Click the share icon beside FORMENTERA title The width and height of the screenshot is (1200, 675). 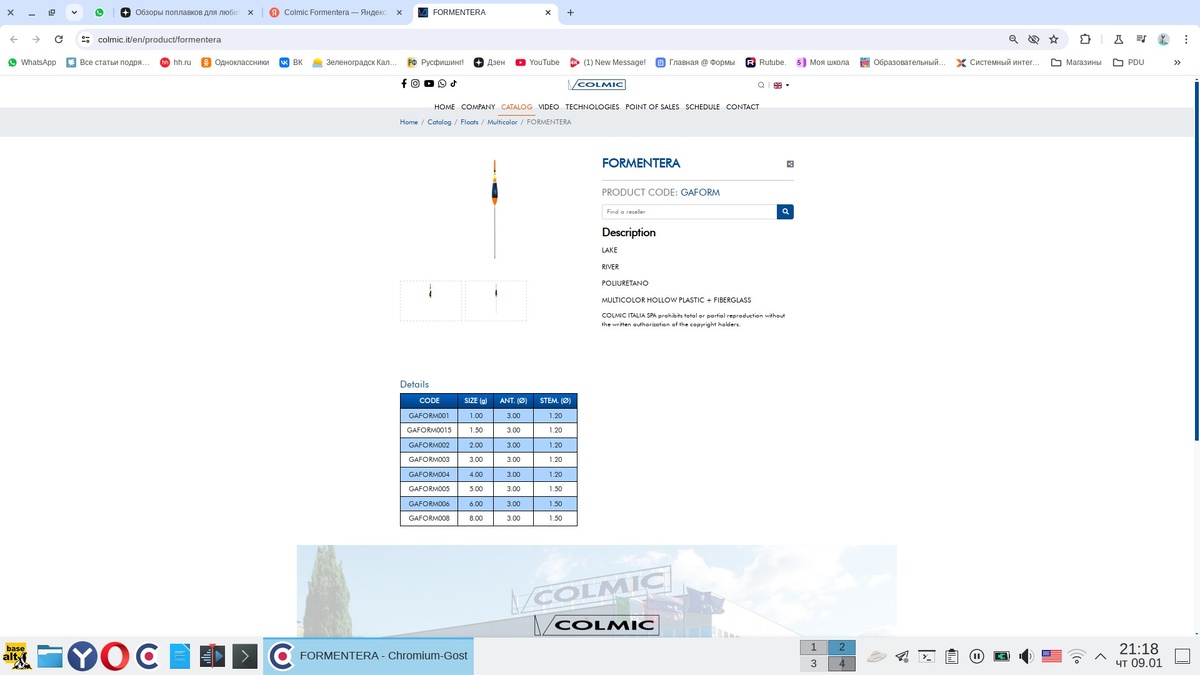pos(790,164)
